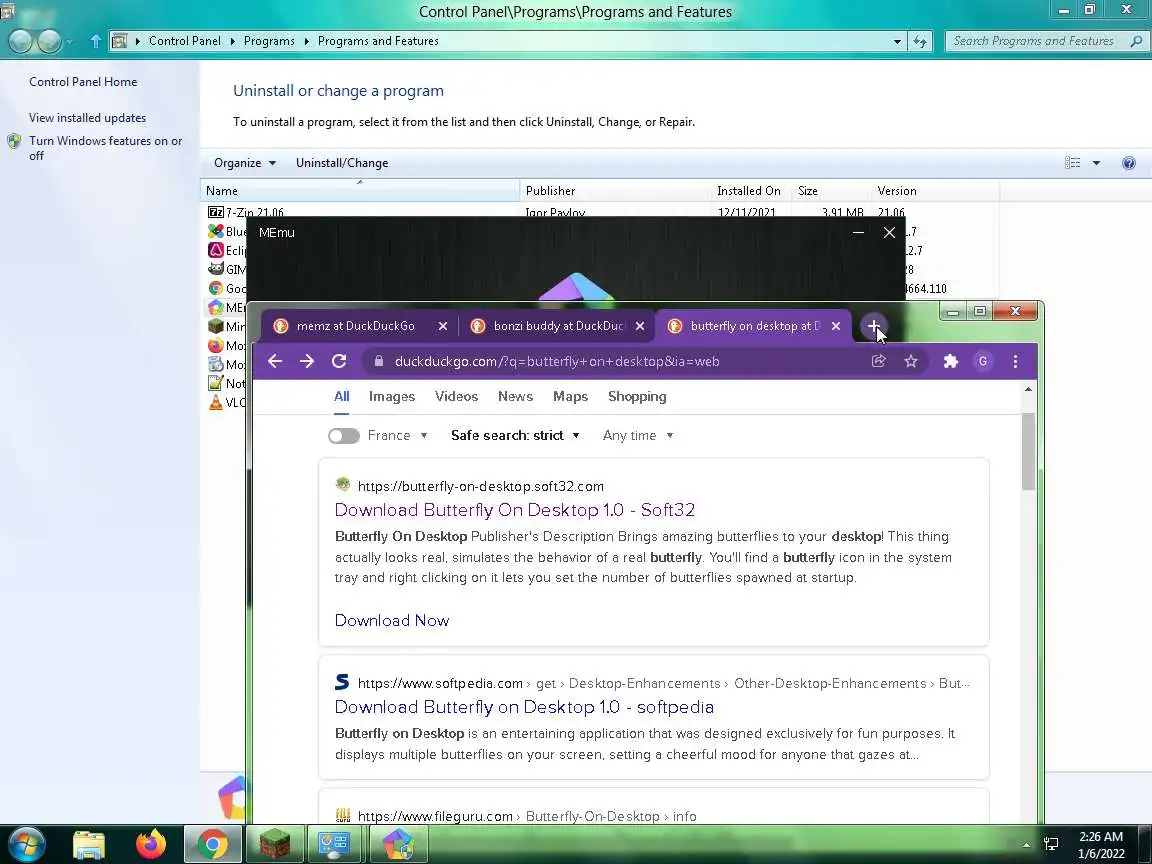
Task: Open Maps search results
Action: (x=570, y=397)
